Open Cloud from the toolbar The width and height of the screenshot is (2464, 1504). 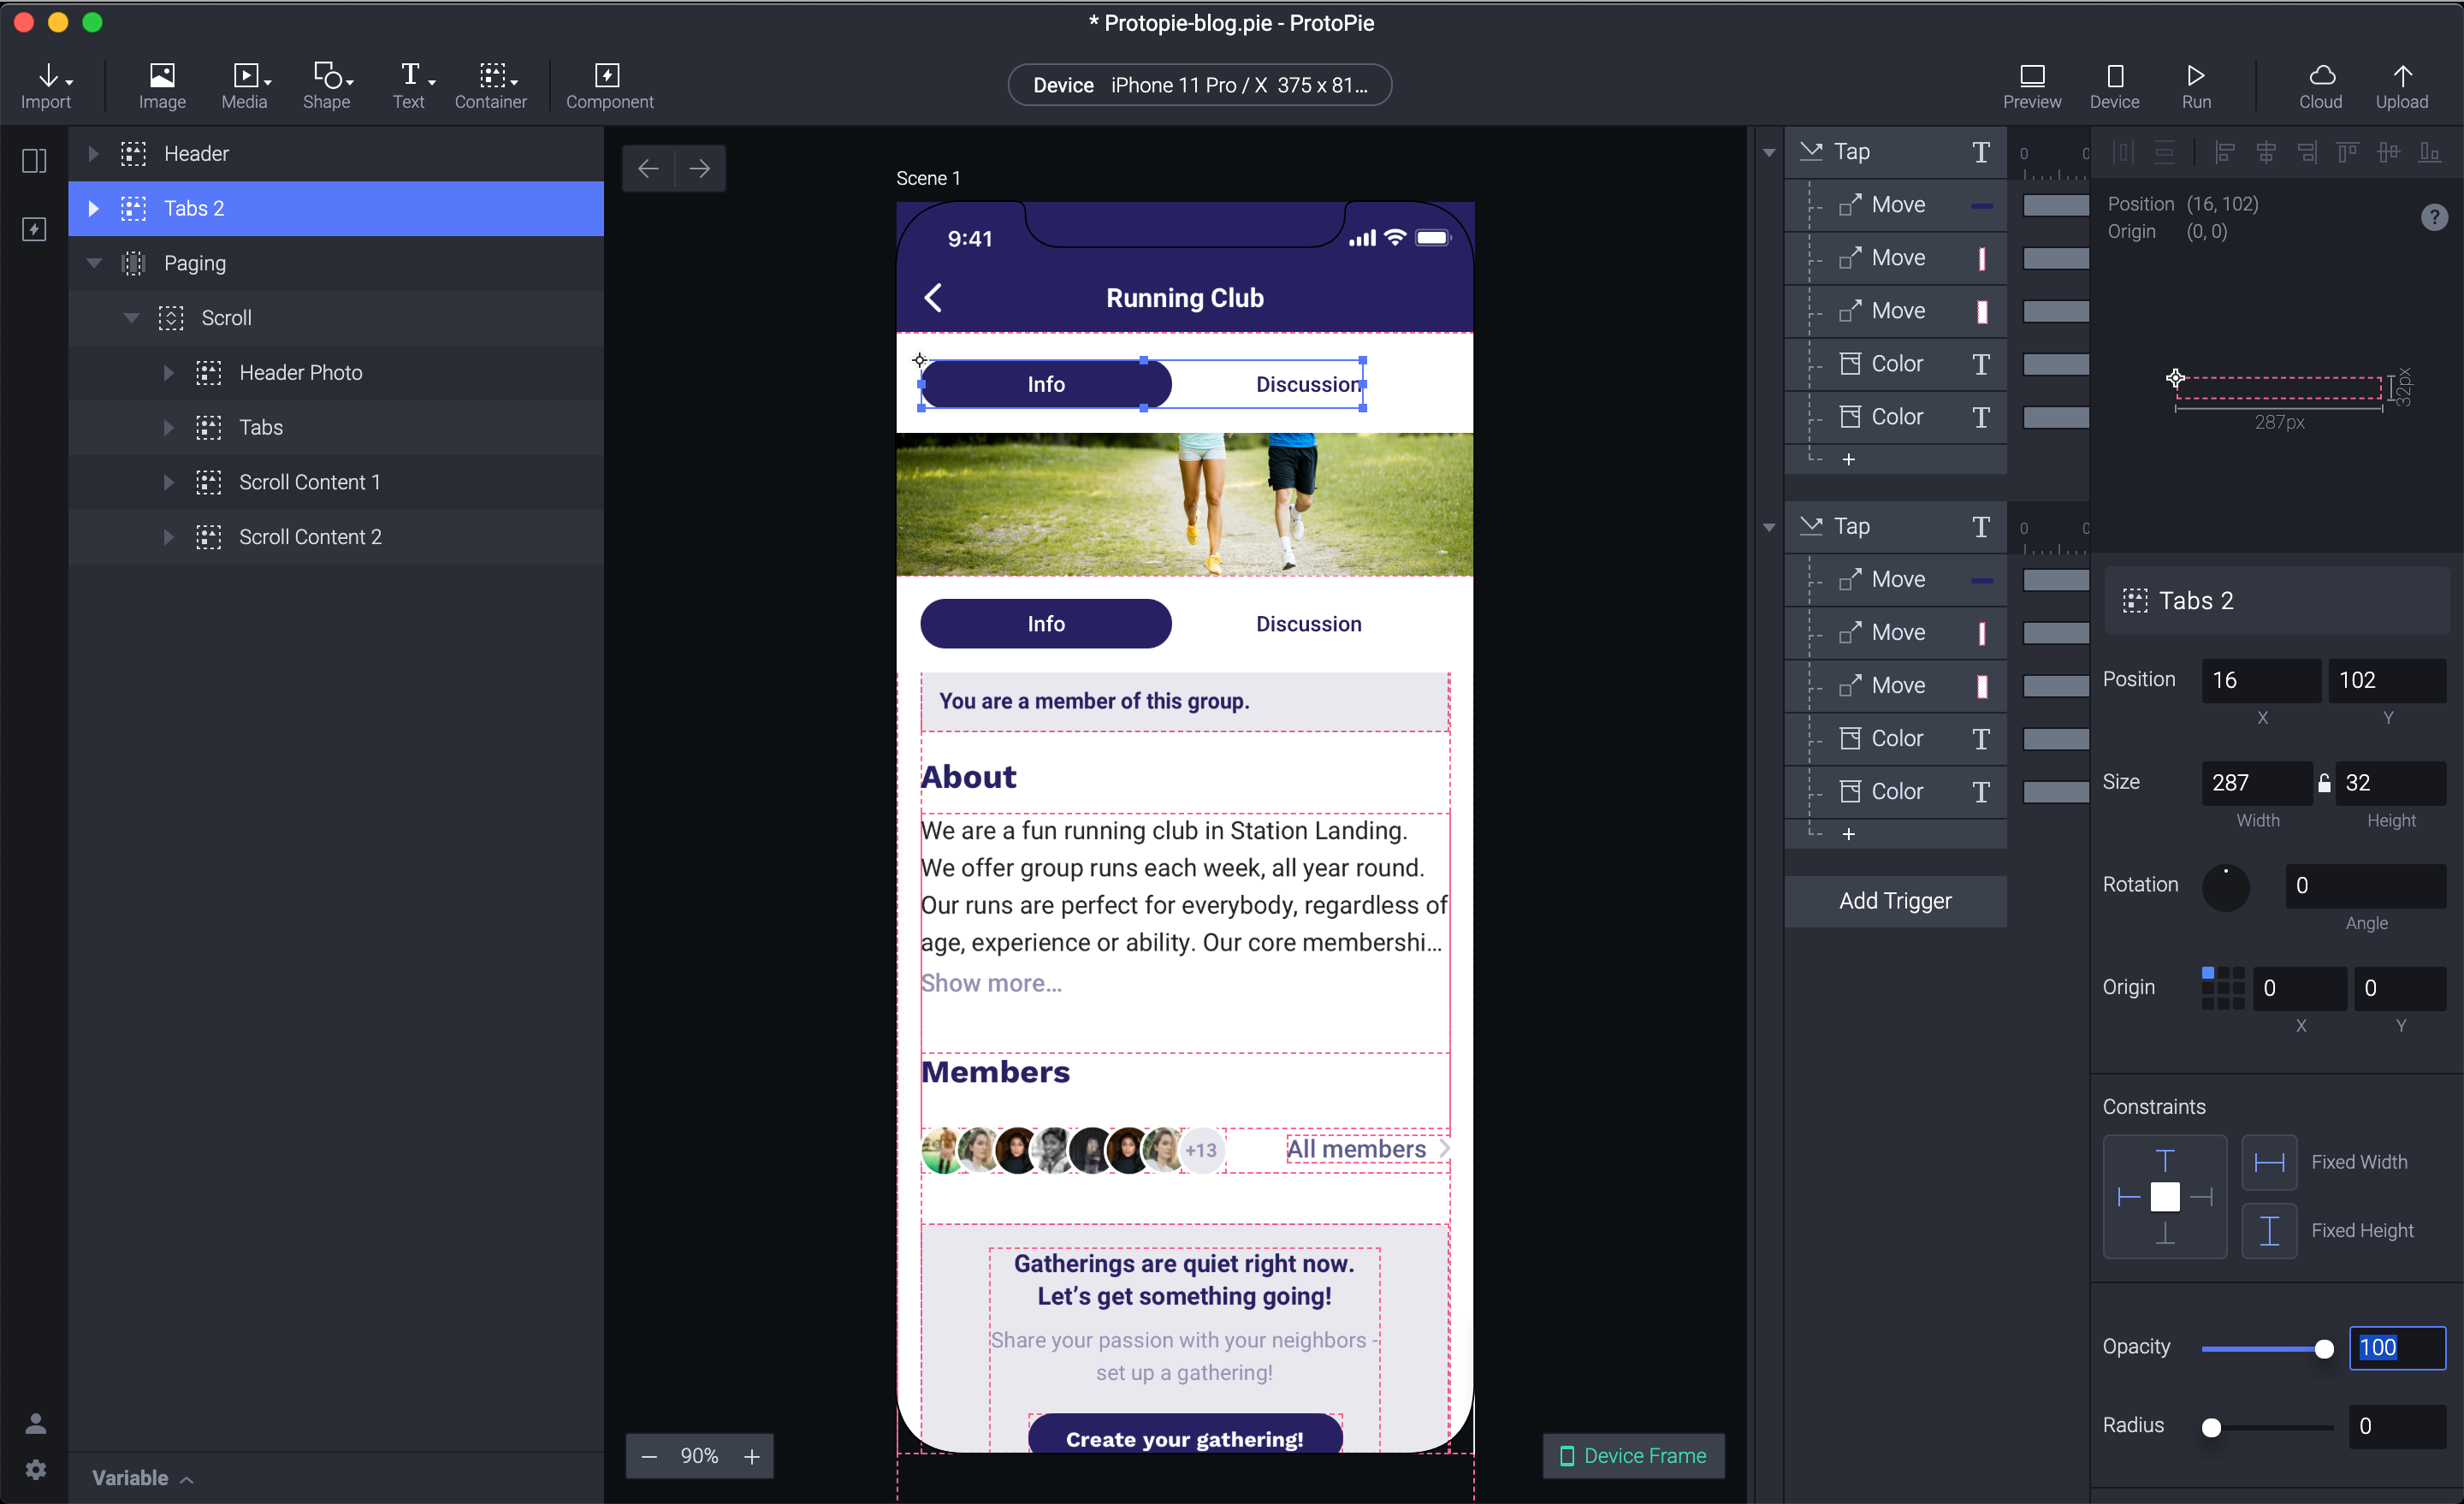tap(2320, 85)
